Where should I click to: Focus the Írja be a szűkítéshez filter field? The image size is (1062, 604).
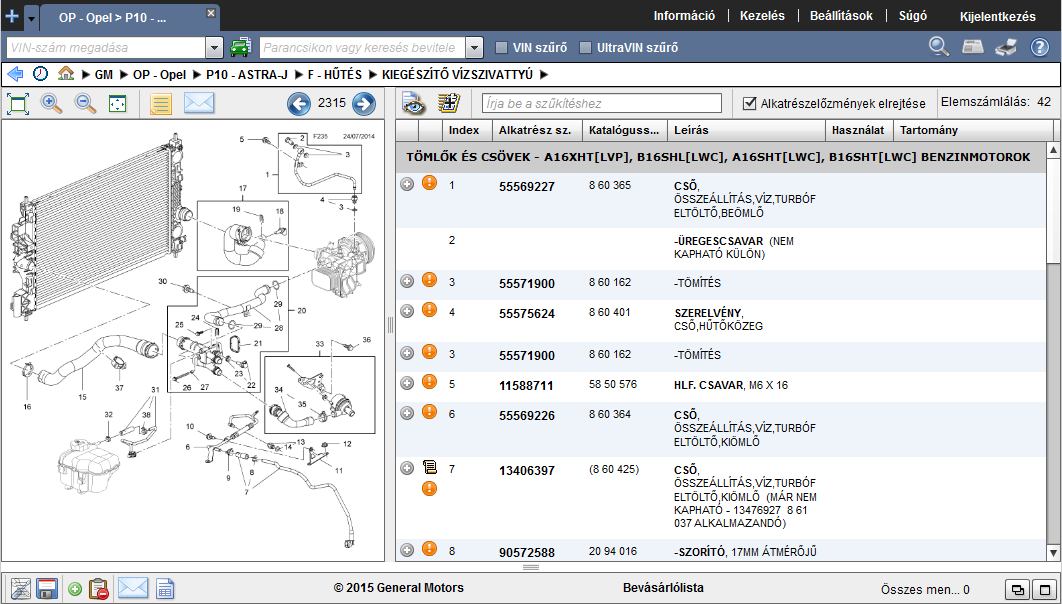coord(601,103)
